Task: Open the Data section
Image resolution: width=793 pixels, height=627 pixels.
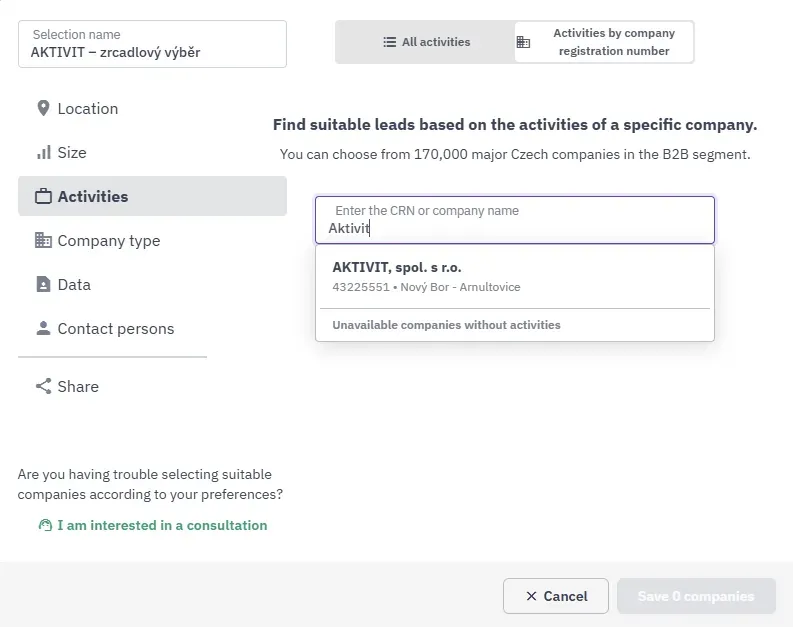Action: (x=152, y=284)
